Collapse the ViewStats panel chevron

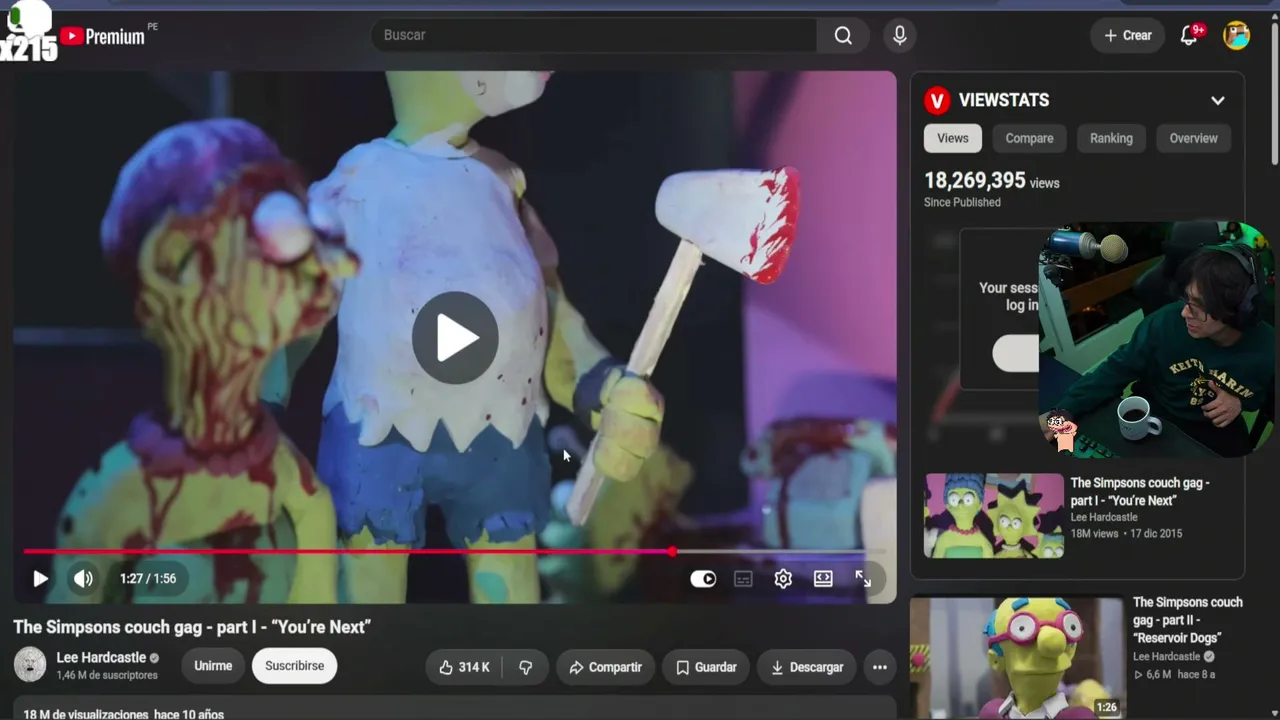pos(1218,100)
